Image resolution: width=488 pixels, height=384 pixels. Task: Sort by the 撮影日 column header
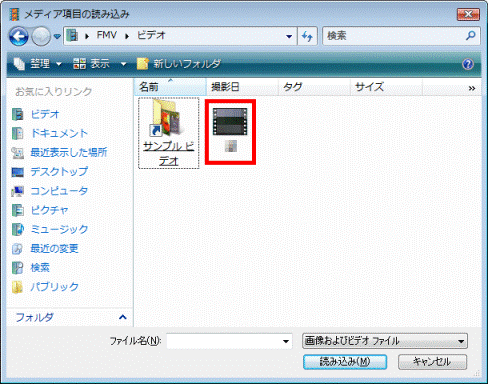pyautogui.click(x=242, y=87)
